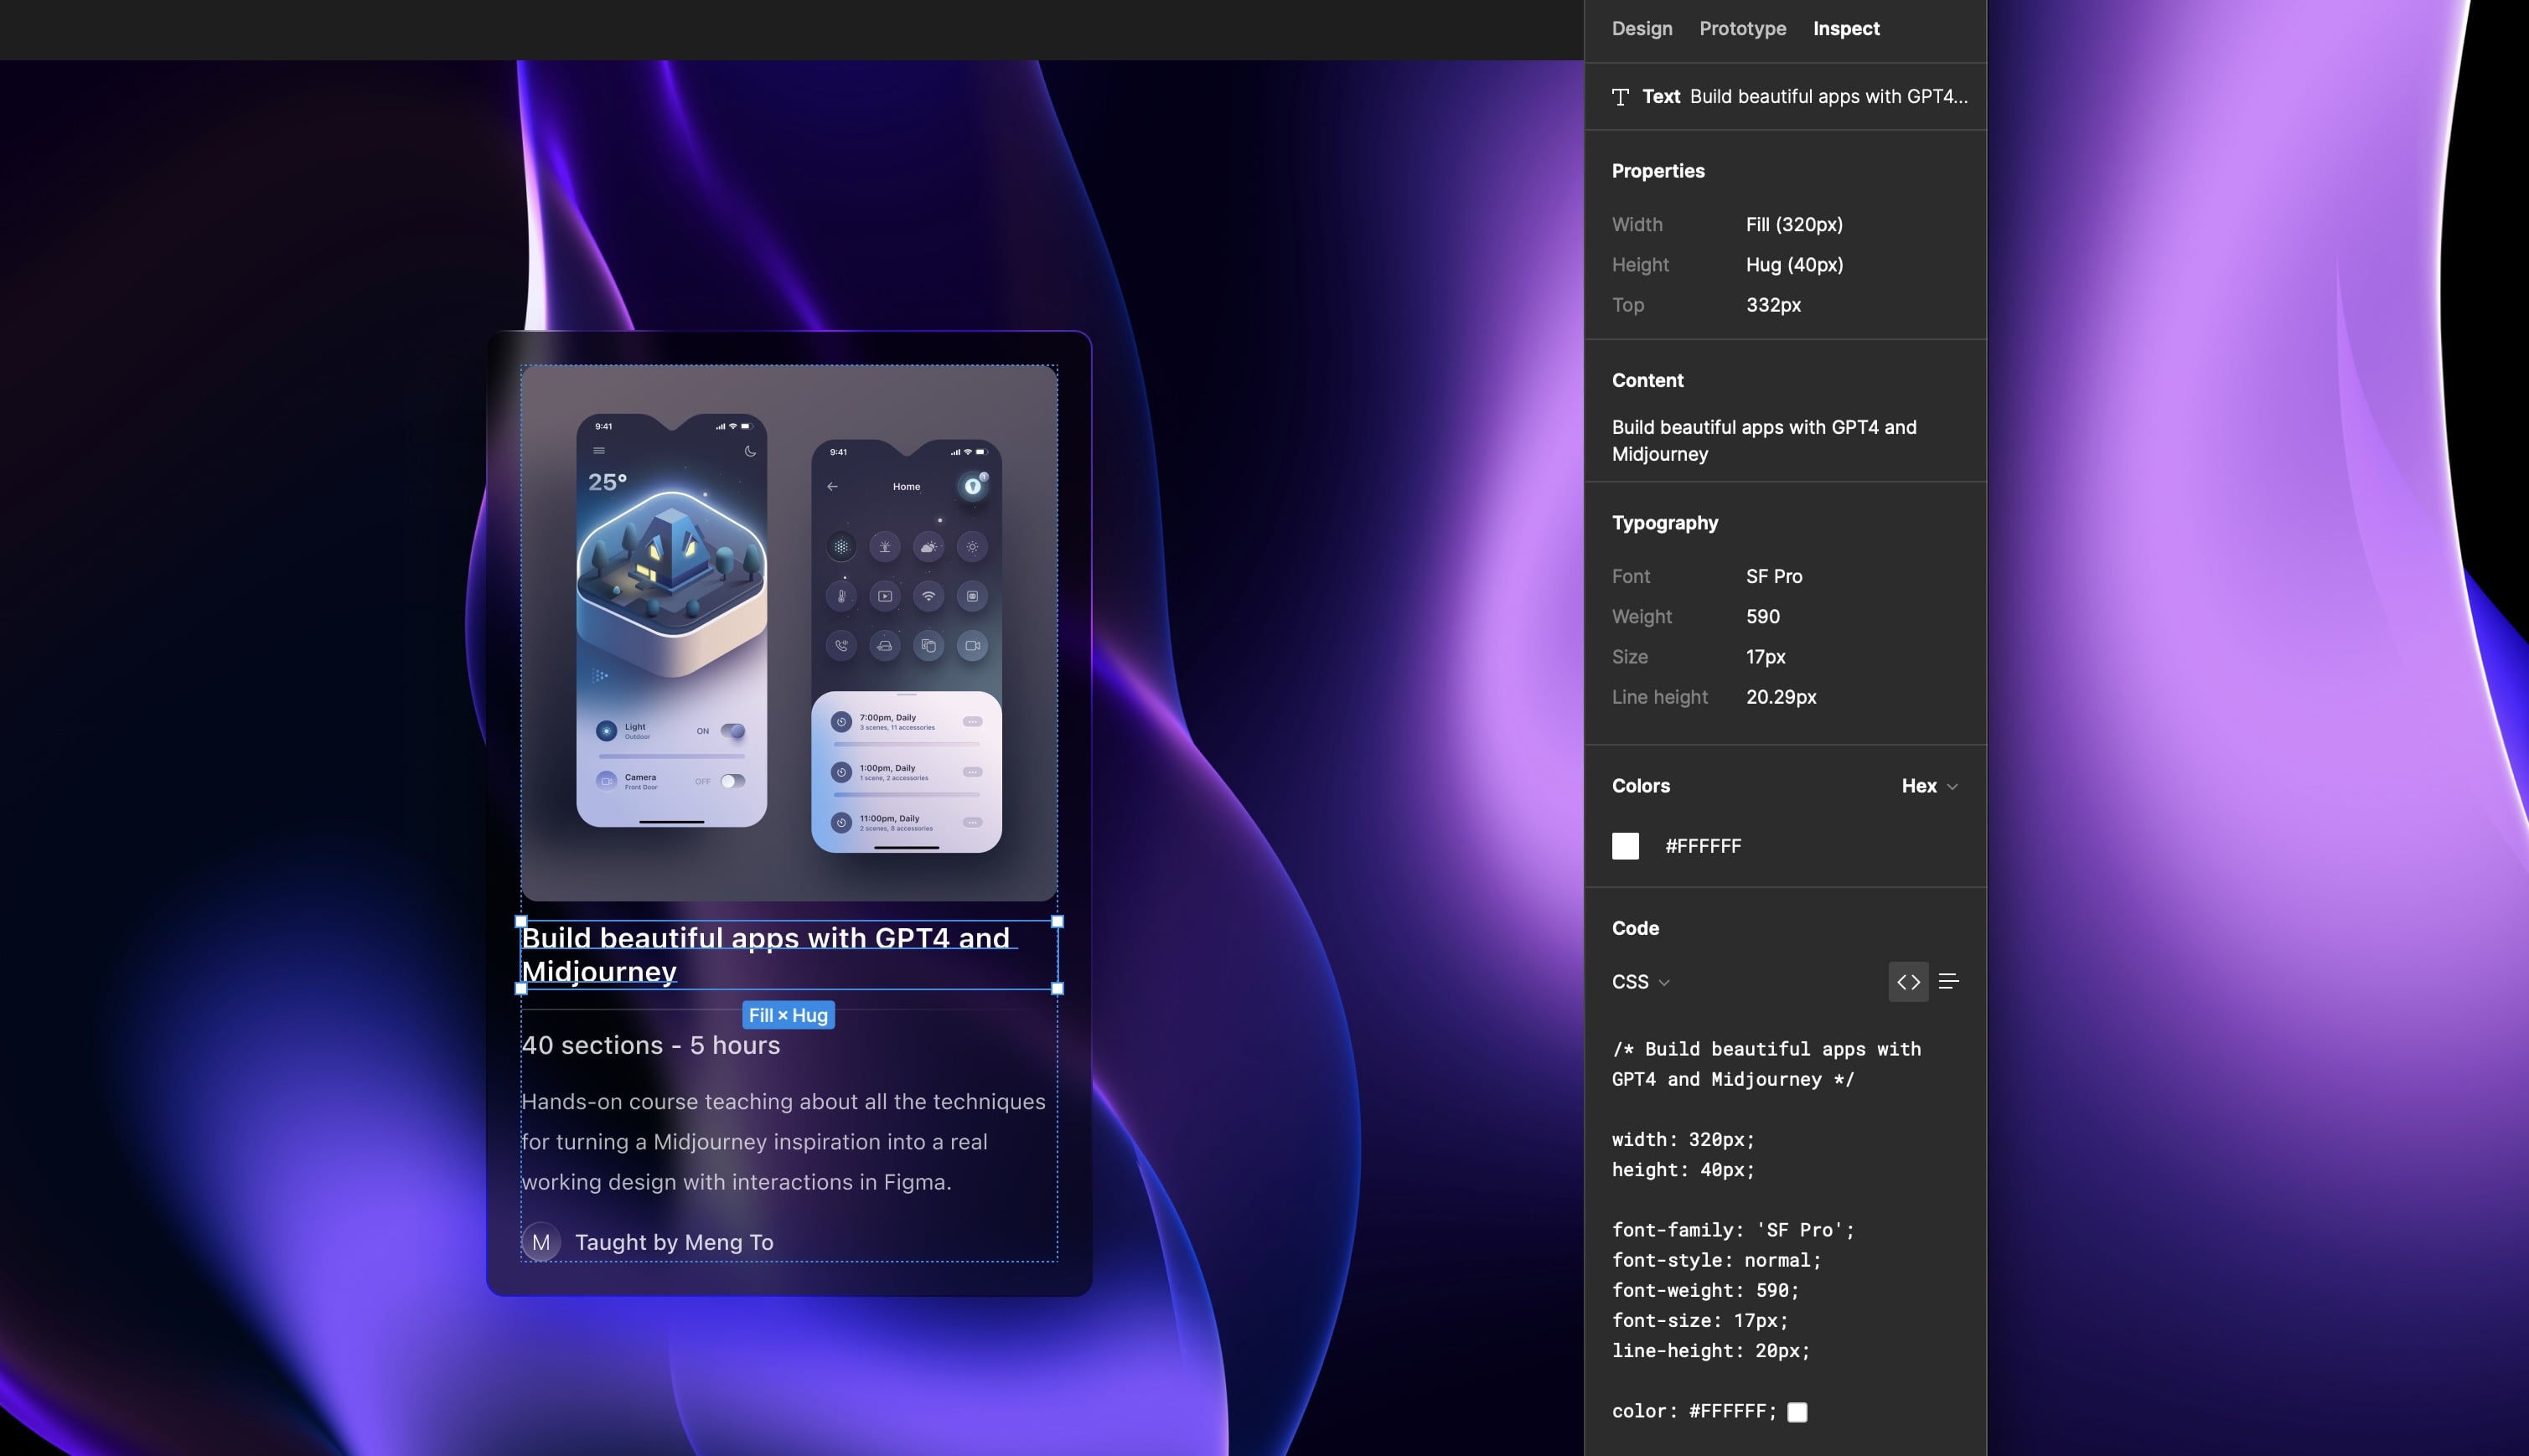Click the code view icon in Code section
This screenshot has height=1456, width=2529.
(x=1908, y=982)
